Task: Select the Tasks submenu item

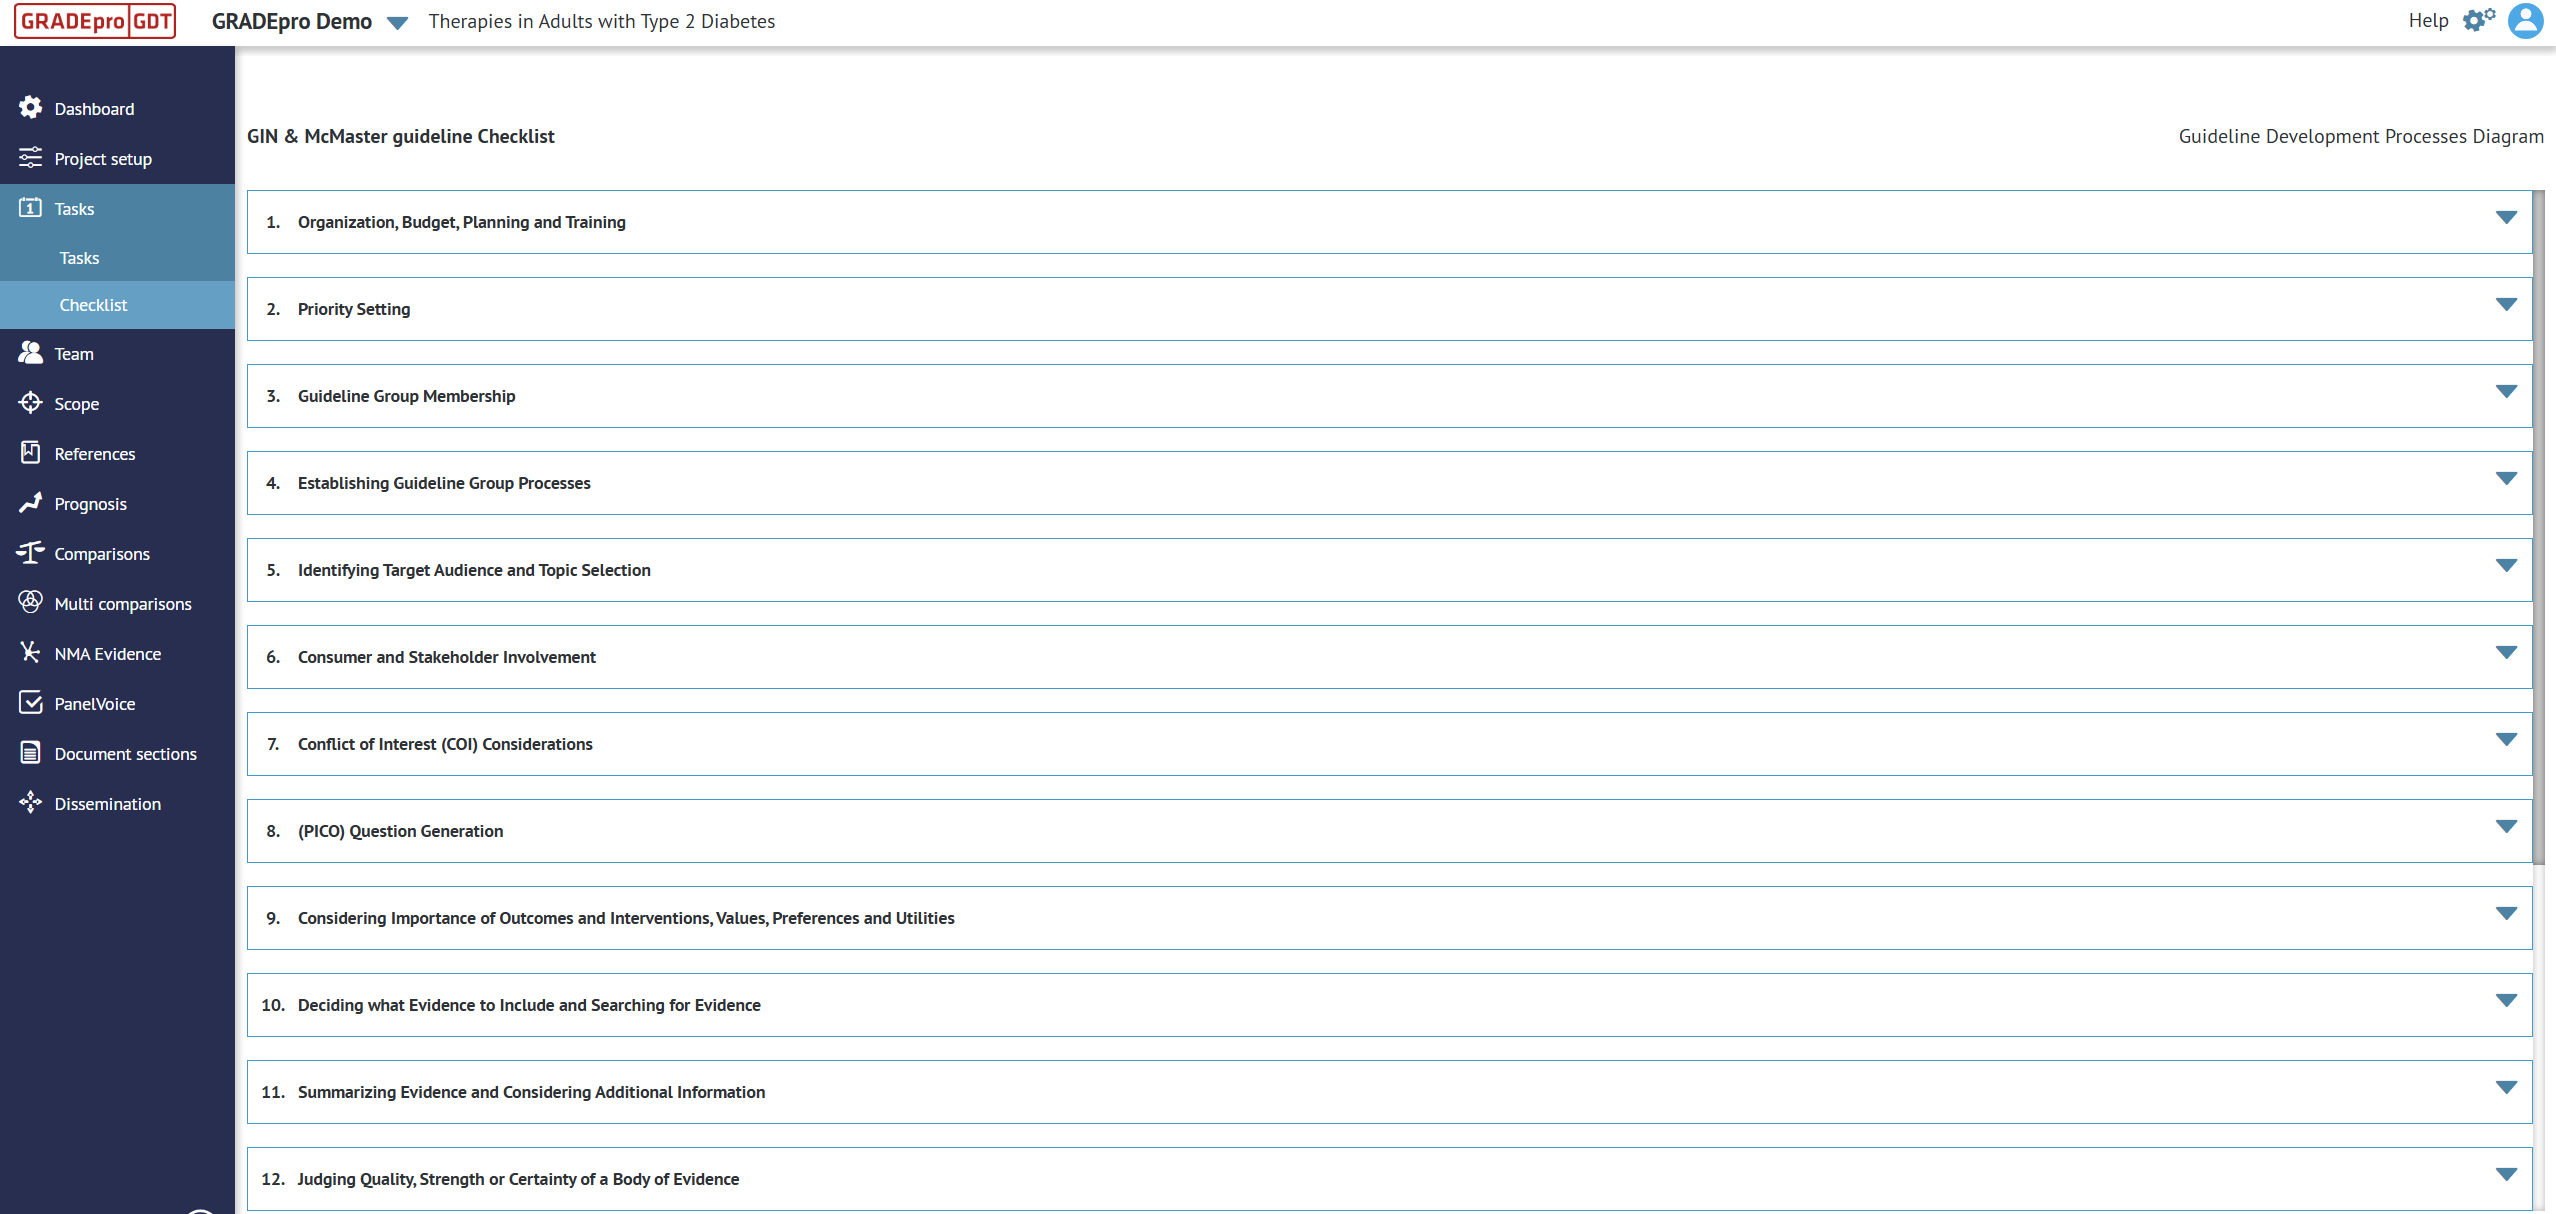Action: coord(79,258)
